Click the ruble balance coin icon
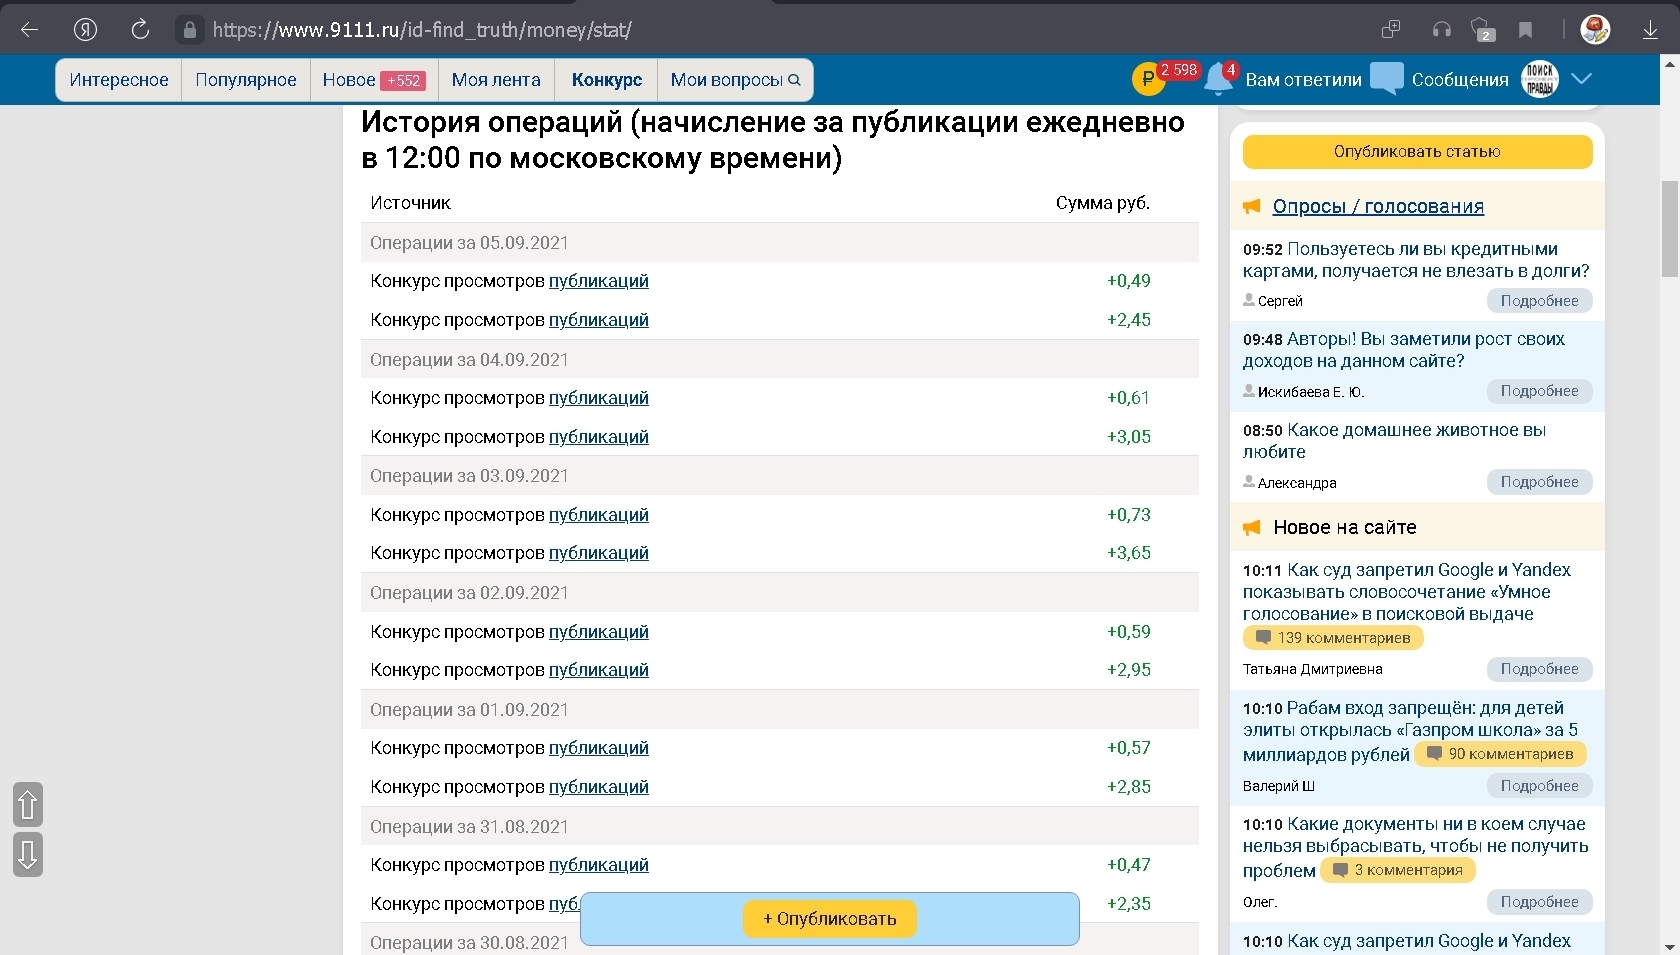1680x955 pixels. (1148, 80)
